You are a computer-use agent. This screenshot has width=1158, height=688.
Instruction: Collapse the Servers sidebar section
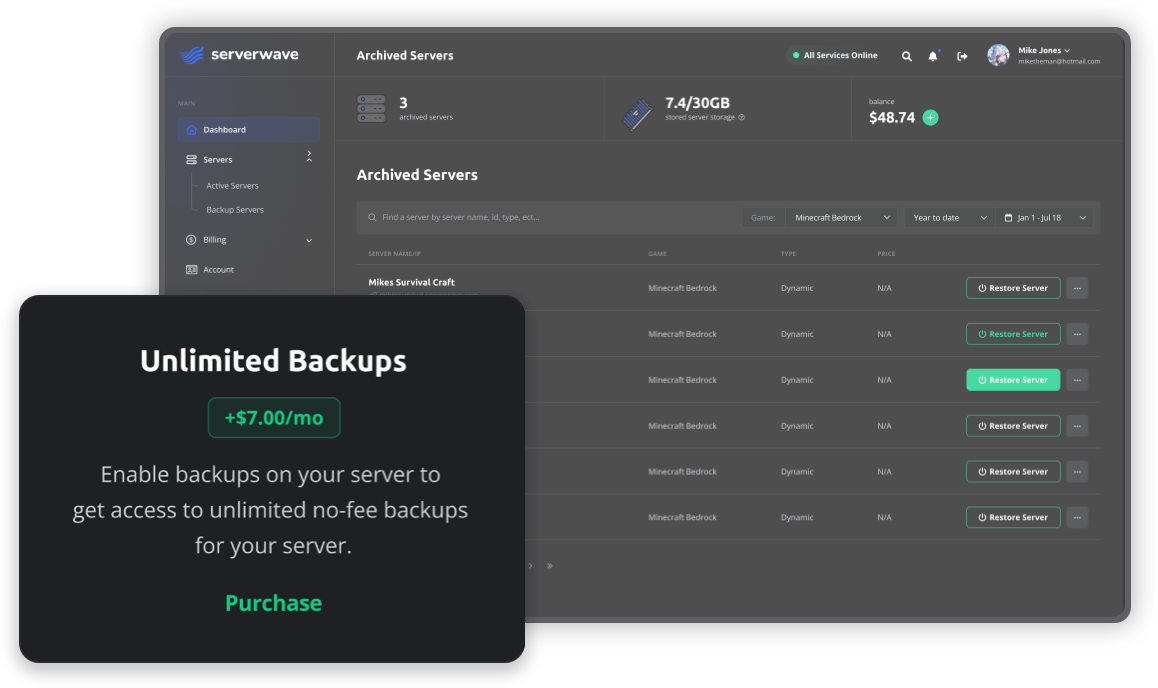[x=309, y=157]
